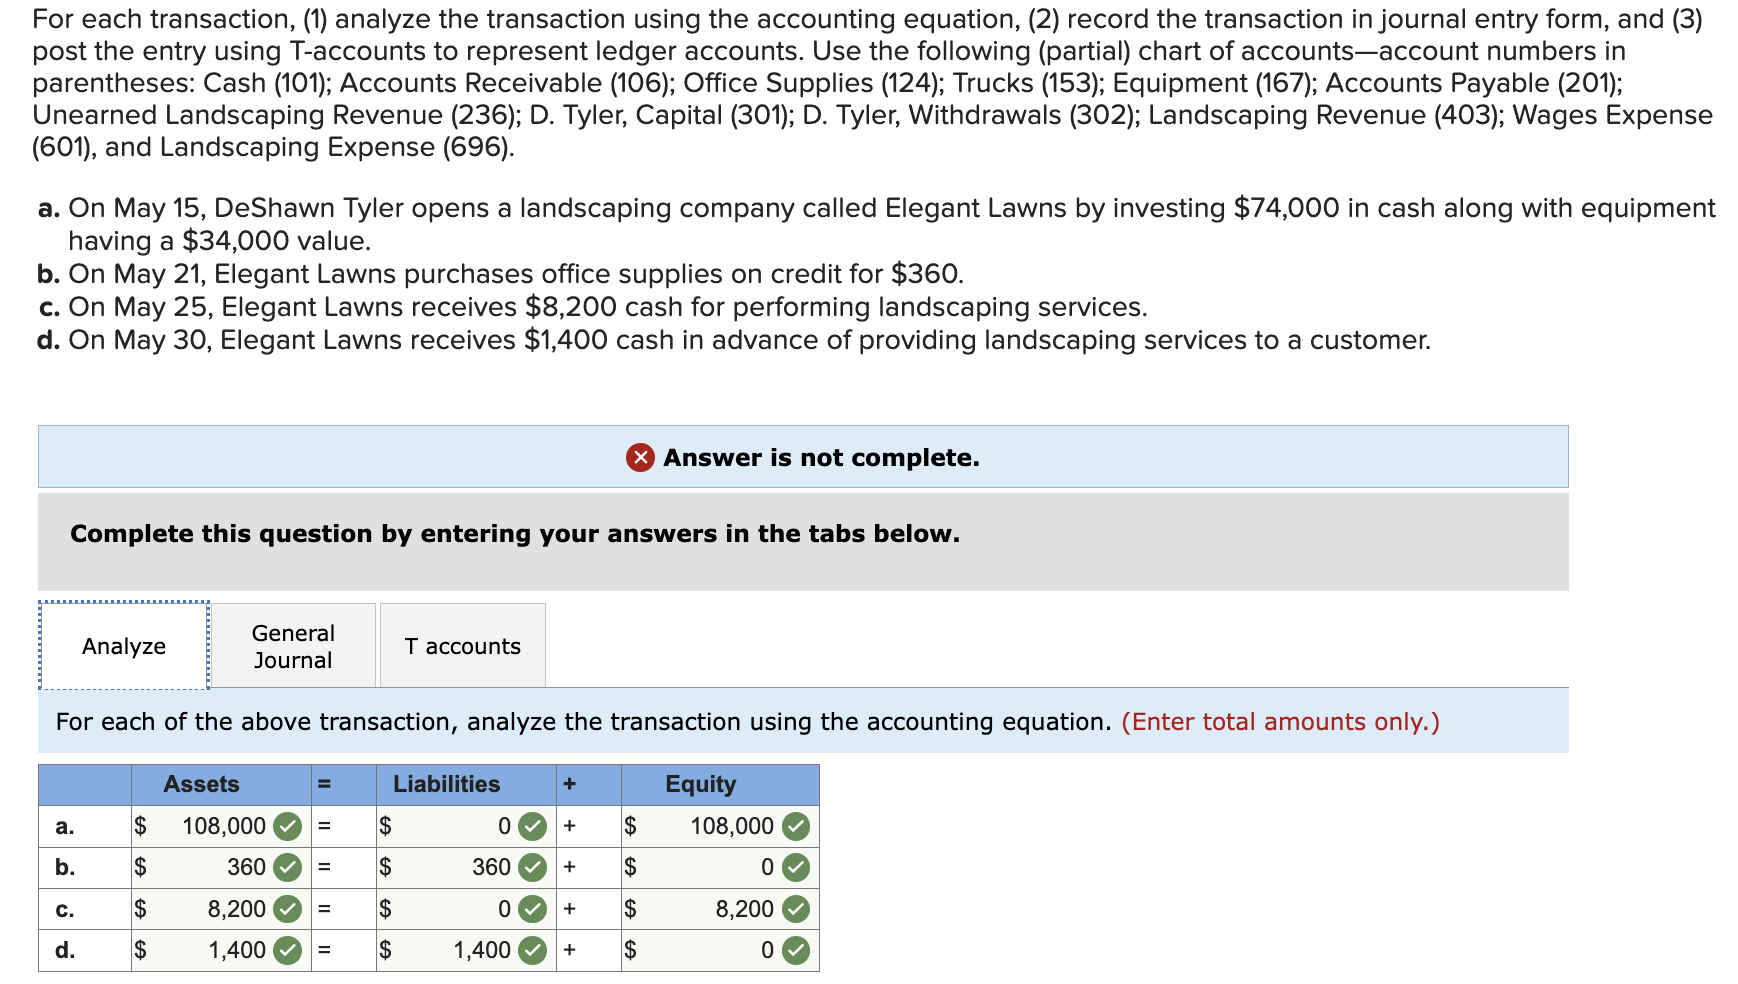The height and width of the screenshot is (984, 1738).
Task: Click the green checkmark beside Assets 108,000
Action: (288, 826)
